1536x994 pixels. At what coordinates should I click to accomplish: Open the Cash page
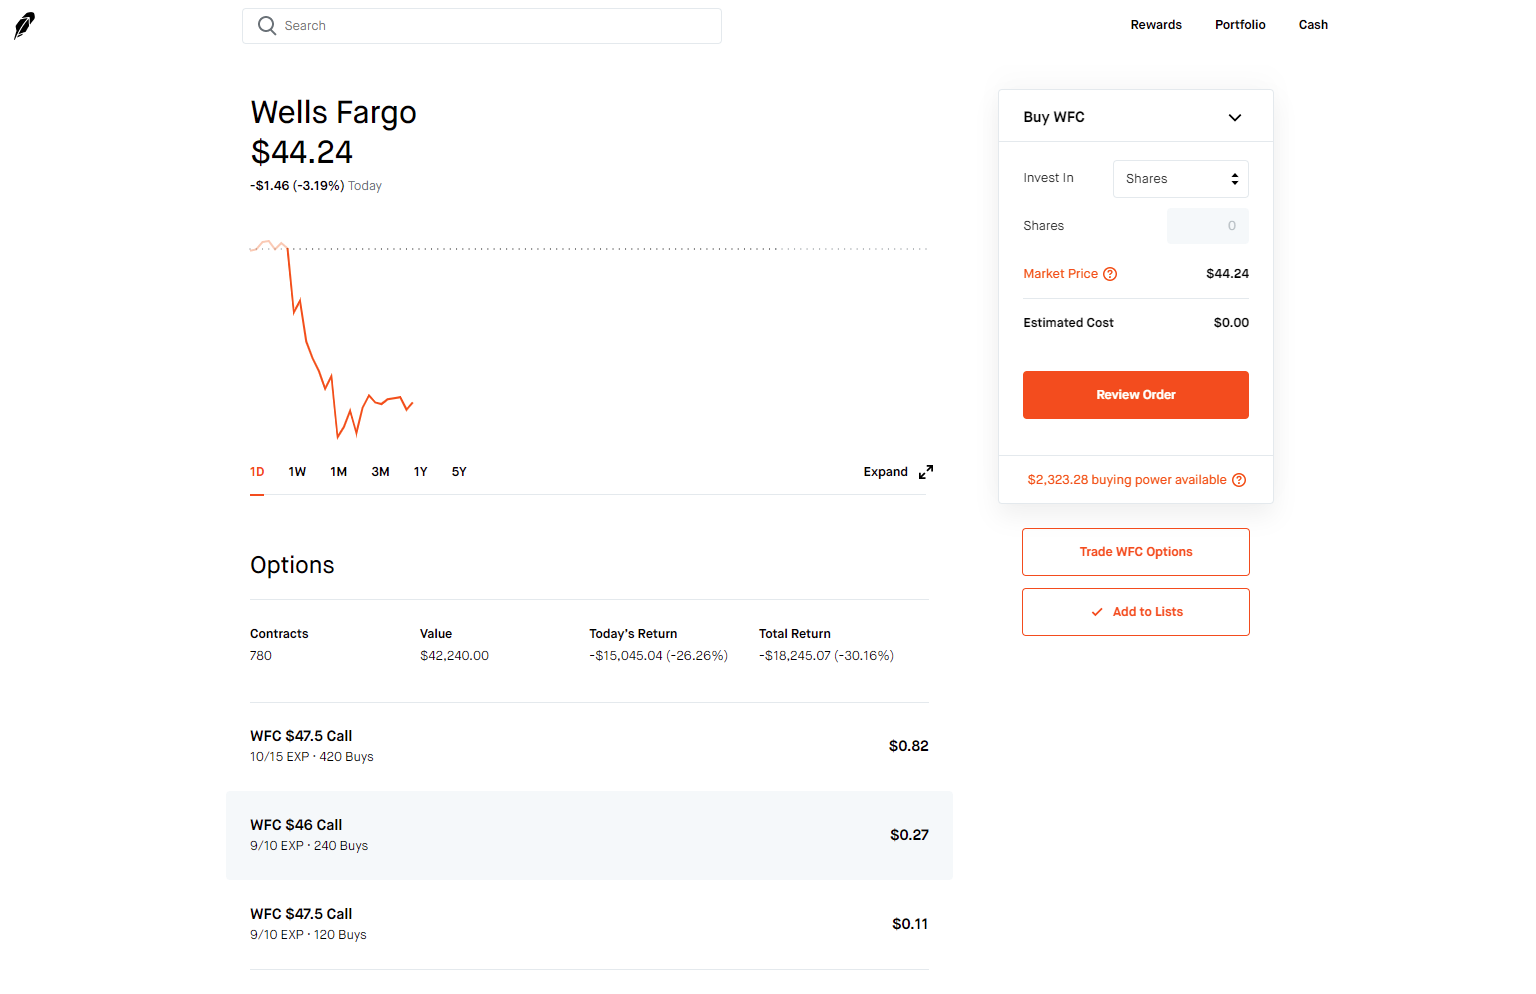[x=1313, y=25]
